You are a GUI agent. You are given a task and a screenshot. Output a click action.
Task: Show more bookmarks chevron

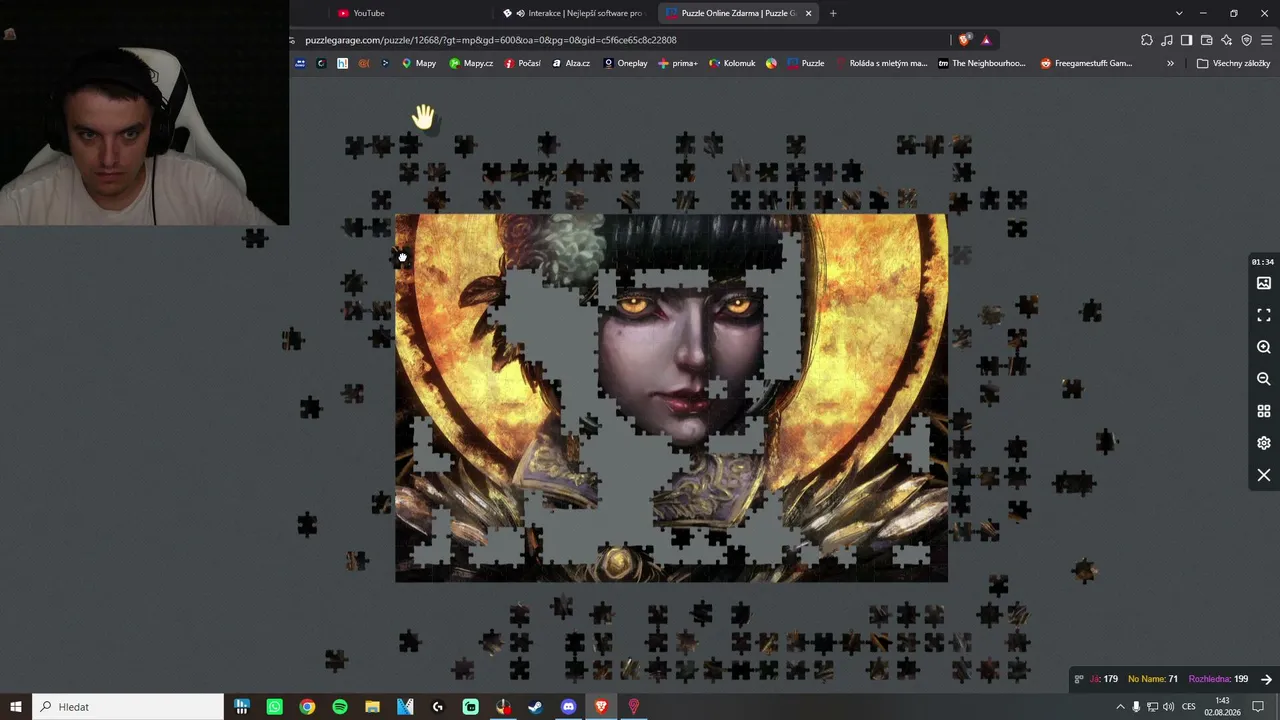pos(1170,63)
